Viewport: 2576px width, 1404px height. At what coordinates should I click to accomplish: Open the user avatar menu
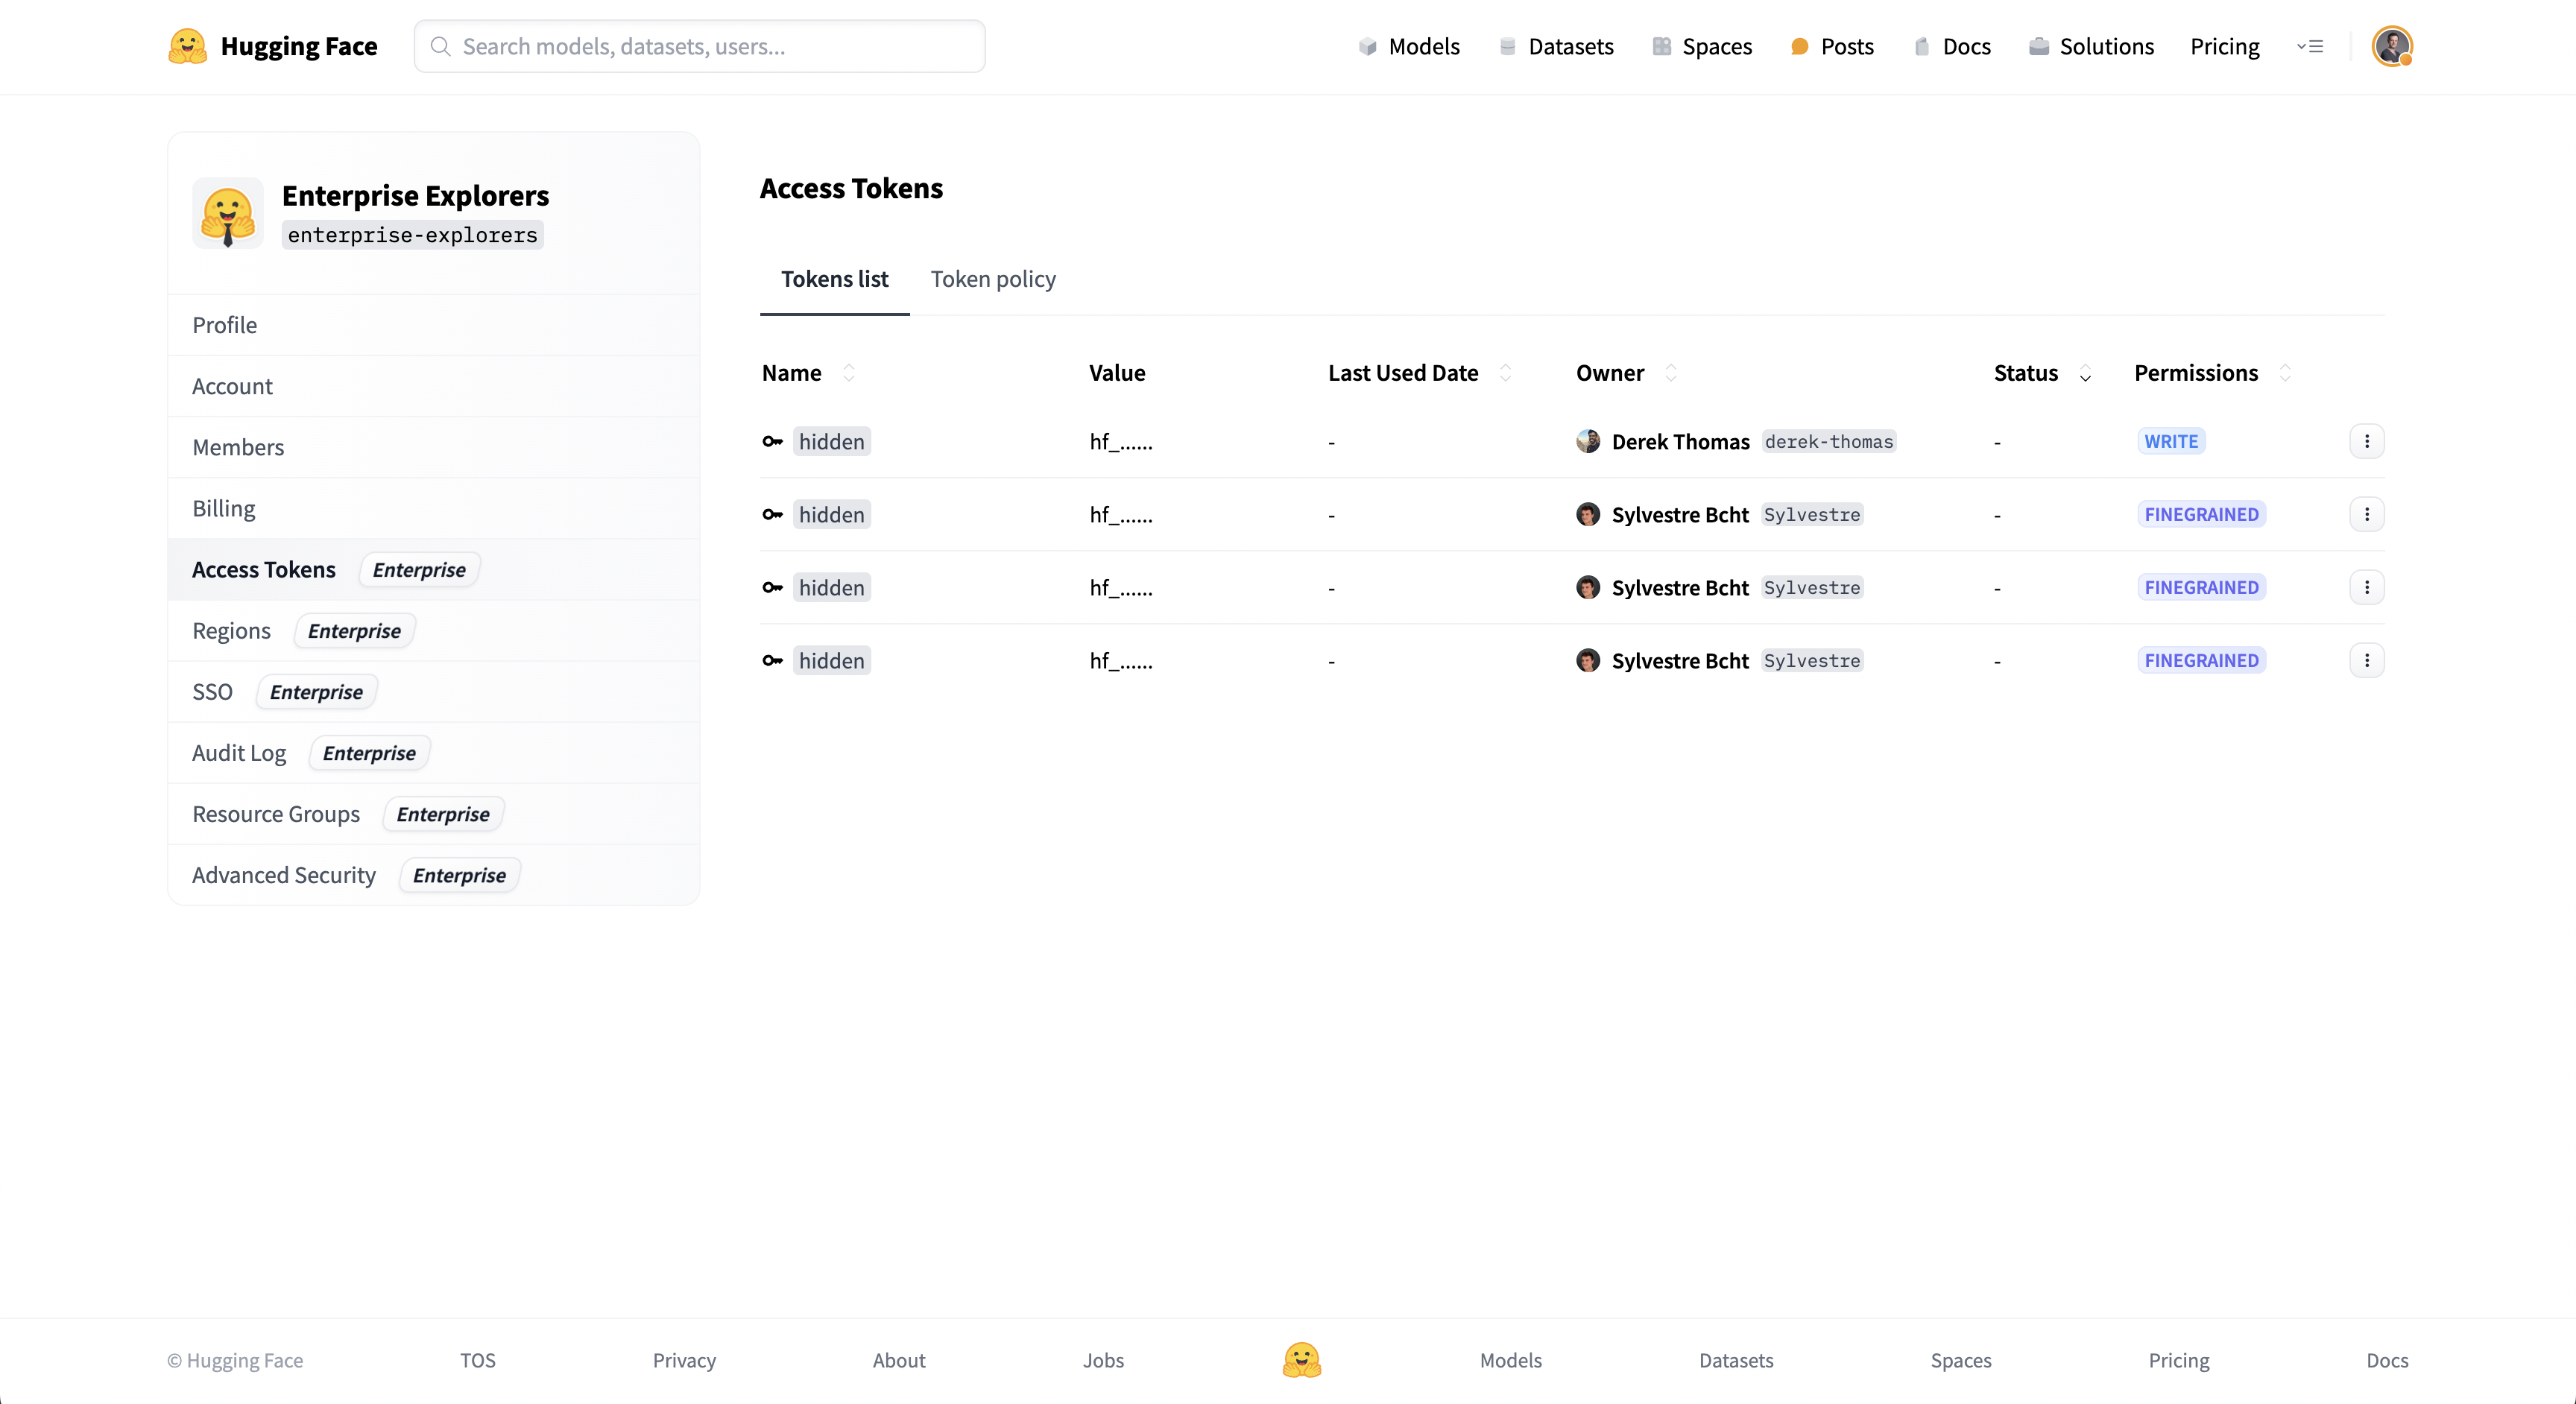[x=2391, y=46]
